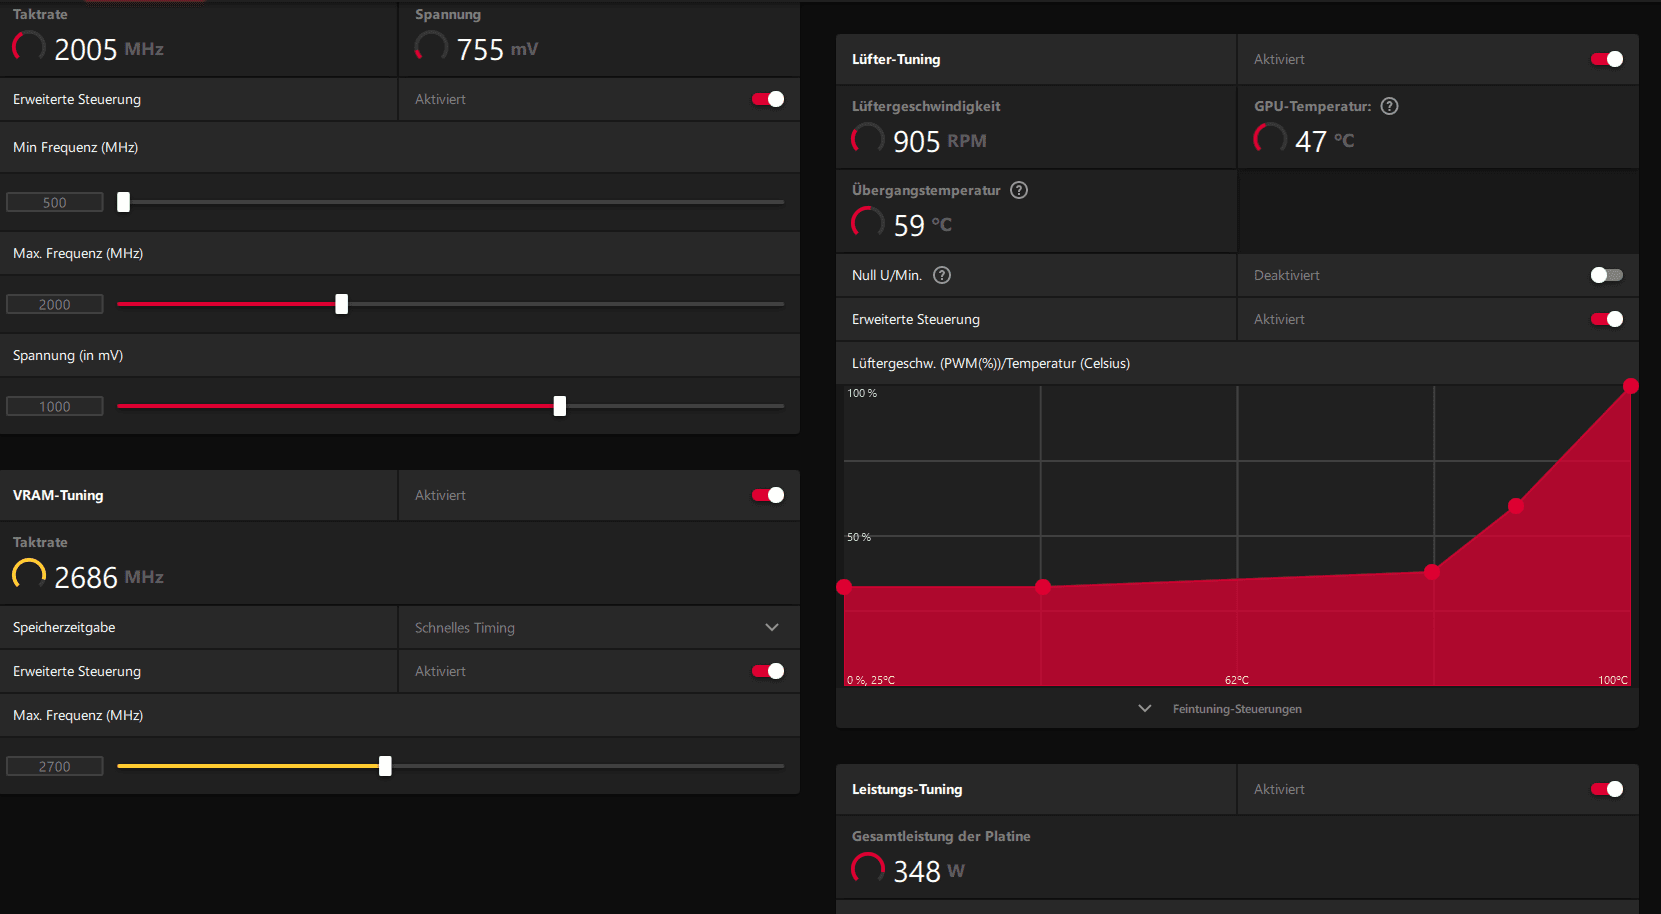Click the 'VRAM-Tuning' heading
The image size is (1661, 914).
tap(58, 495)
